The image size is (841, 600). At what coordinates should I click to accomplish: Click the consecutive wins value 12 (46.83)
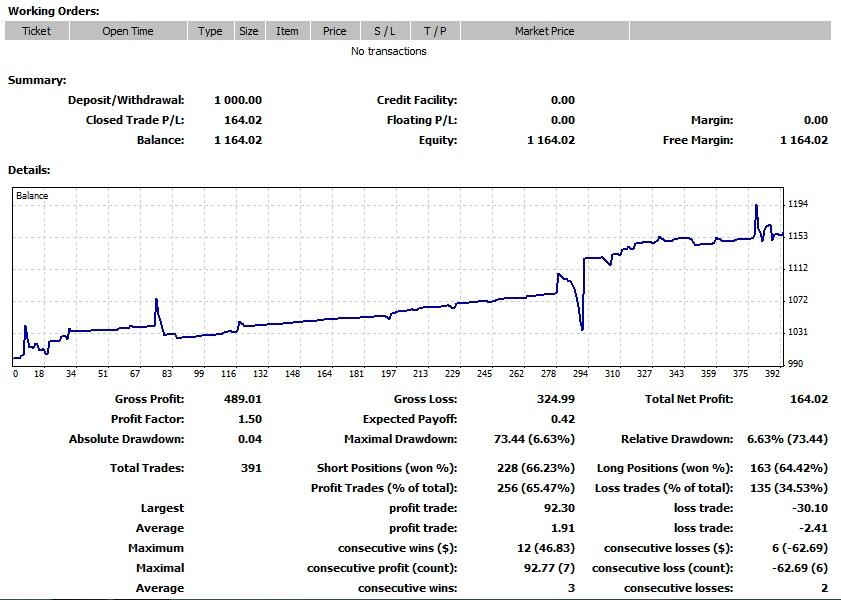(x=545, y=548)
